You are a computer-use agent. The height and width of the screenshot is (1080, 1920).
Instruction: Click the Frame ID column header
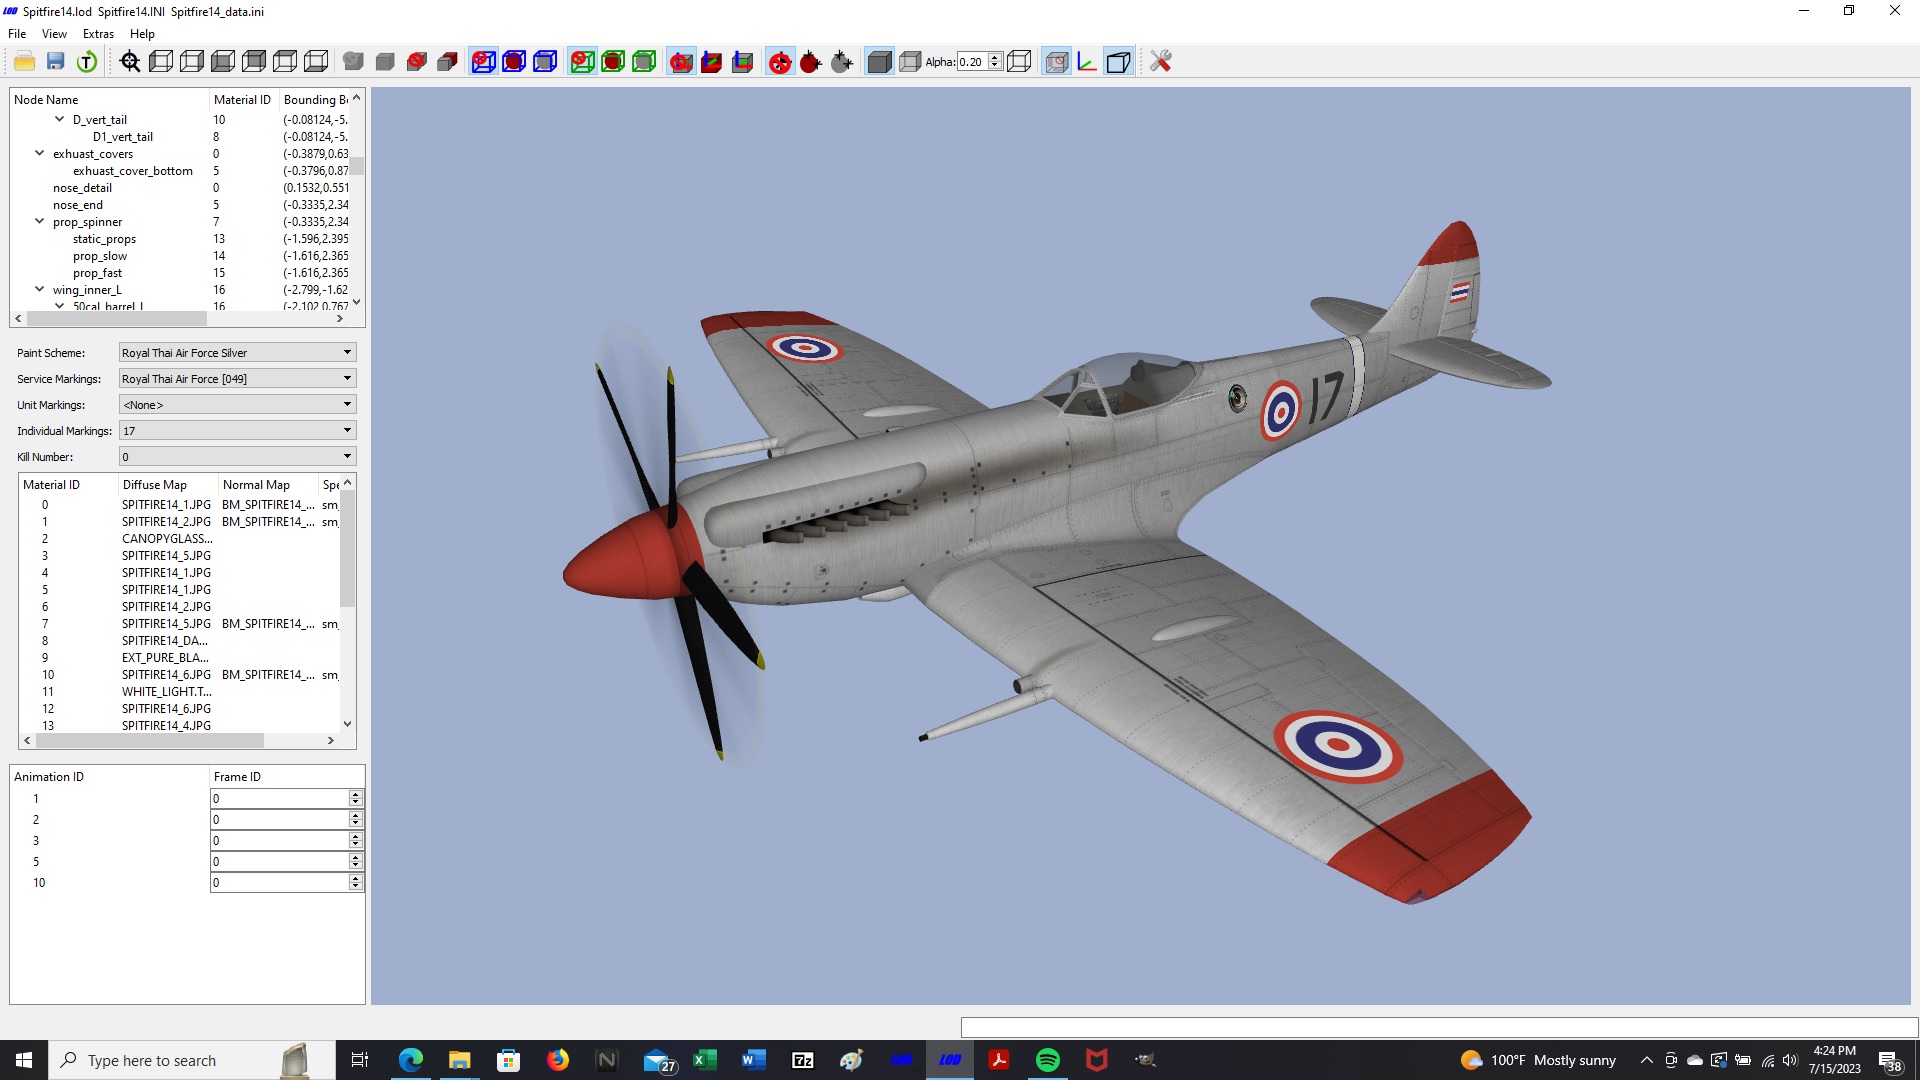[286, 777]
